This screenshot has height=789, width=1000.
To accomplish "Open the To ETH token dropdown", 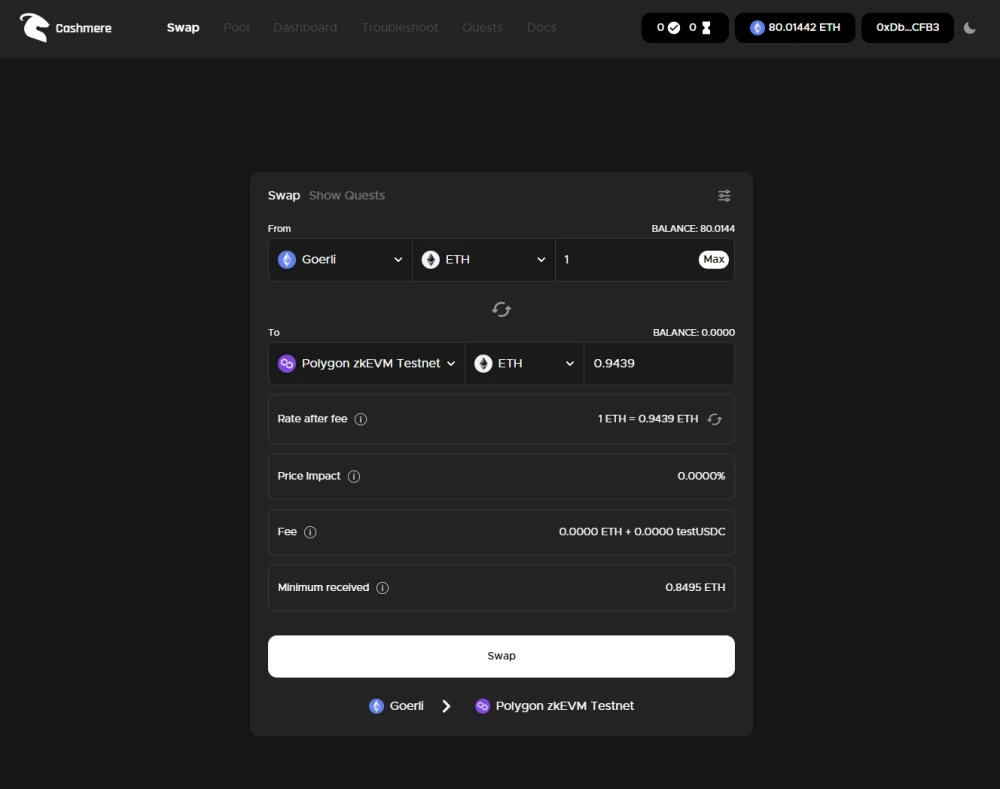I will point(524,364).
